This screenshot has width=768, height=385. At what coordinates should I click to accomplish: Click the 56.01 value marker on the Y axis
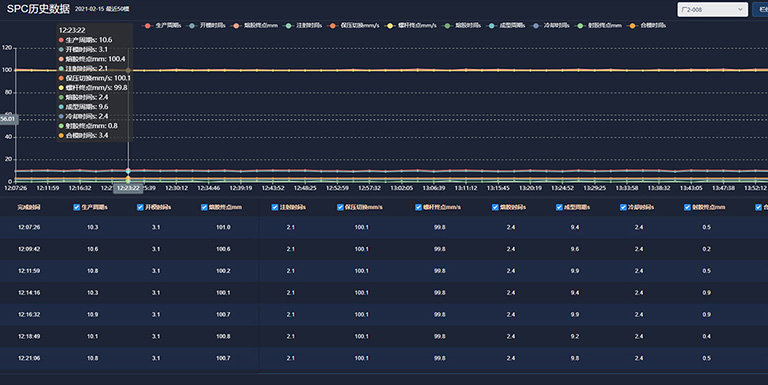[8, 119]
